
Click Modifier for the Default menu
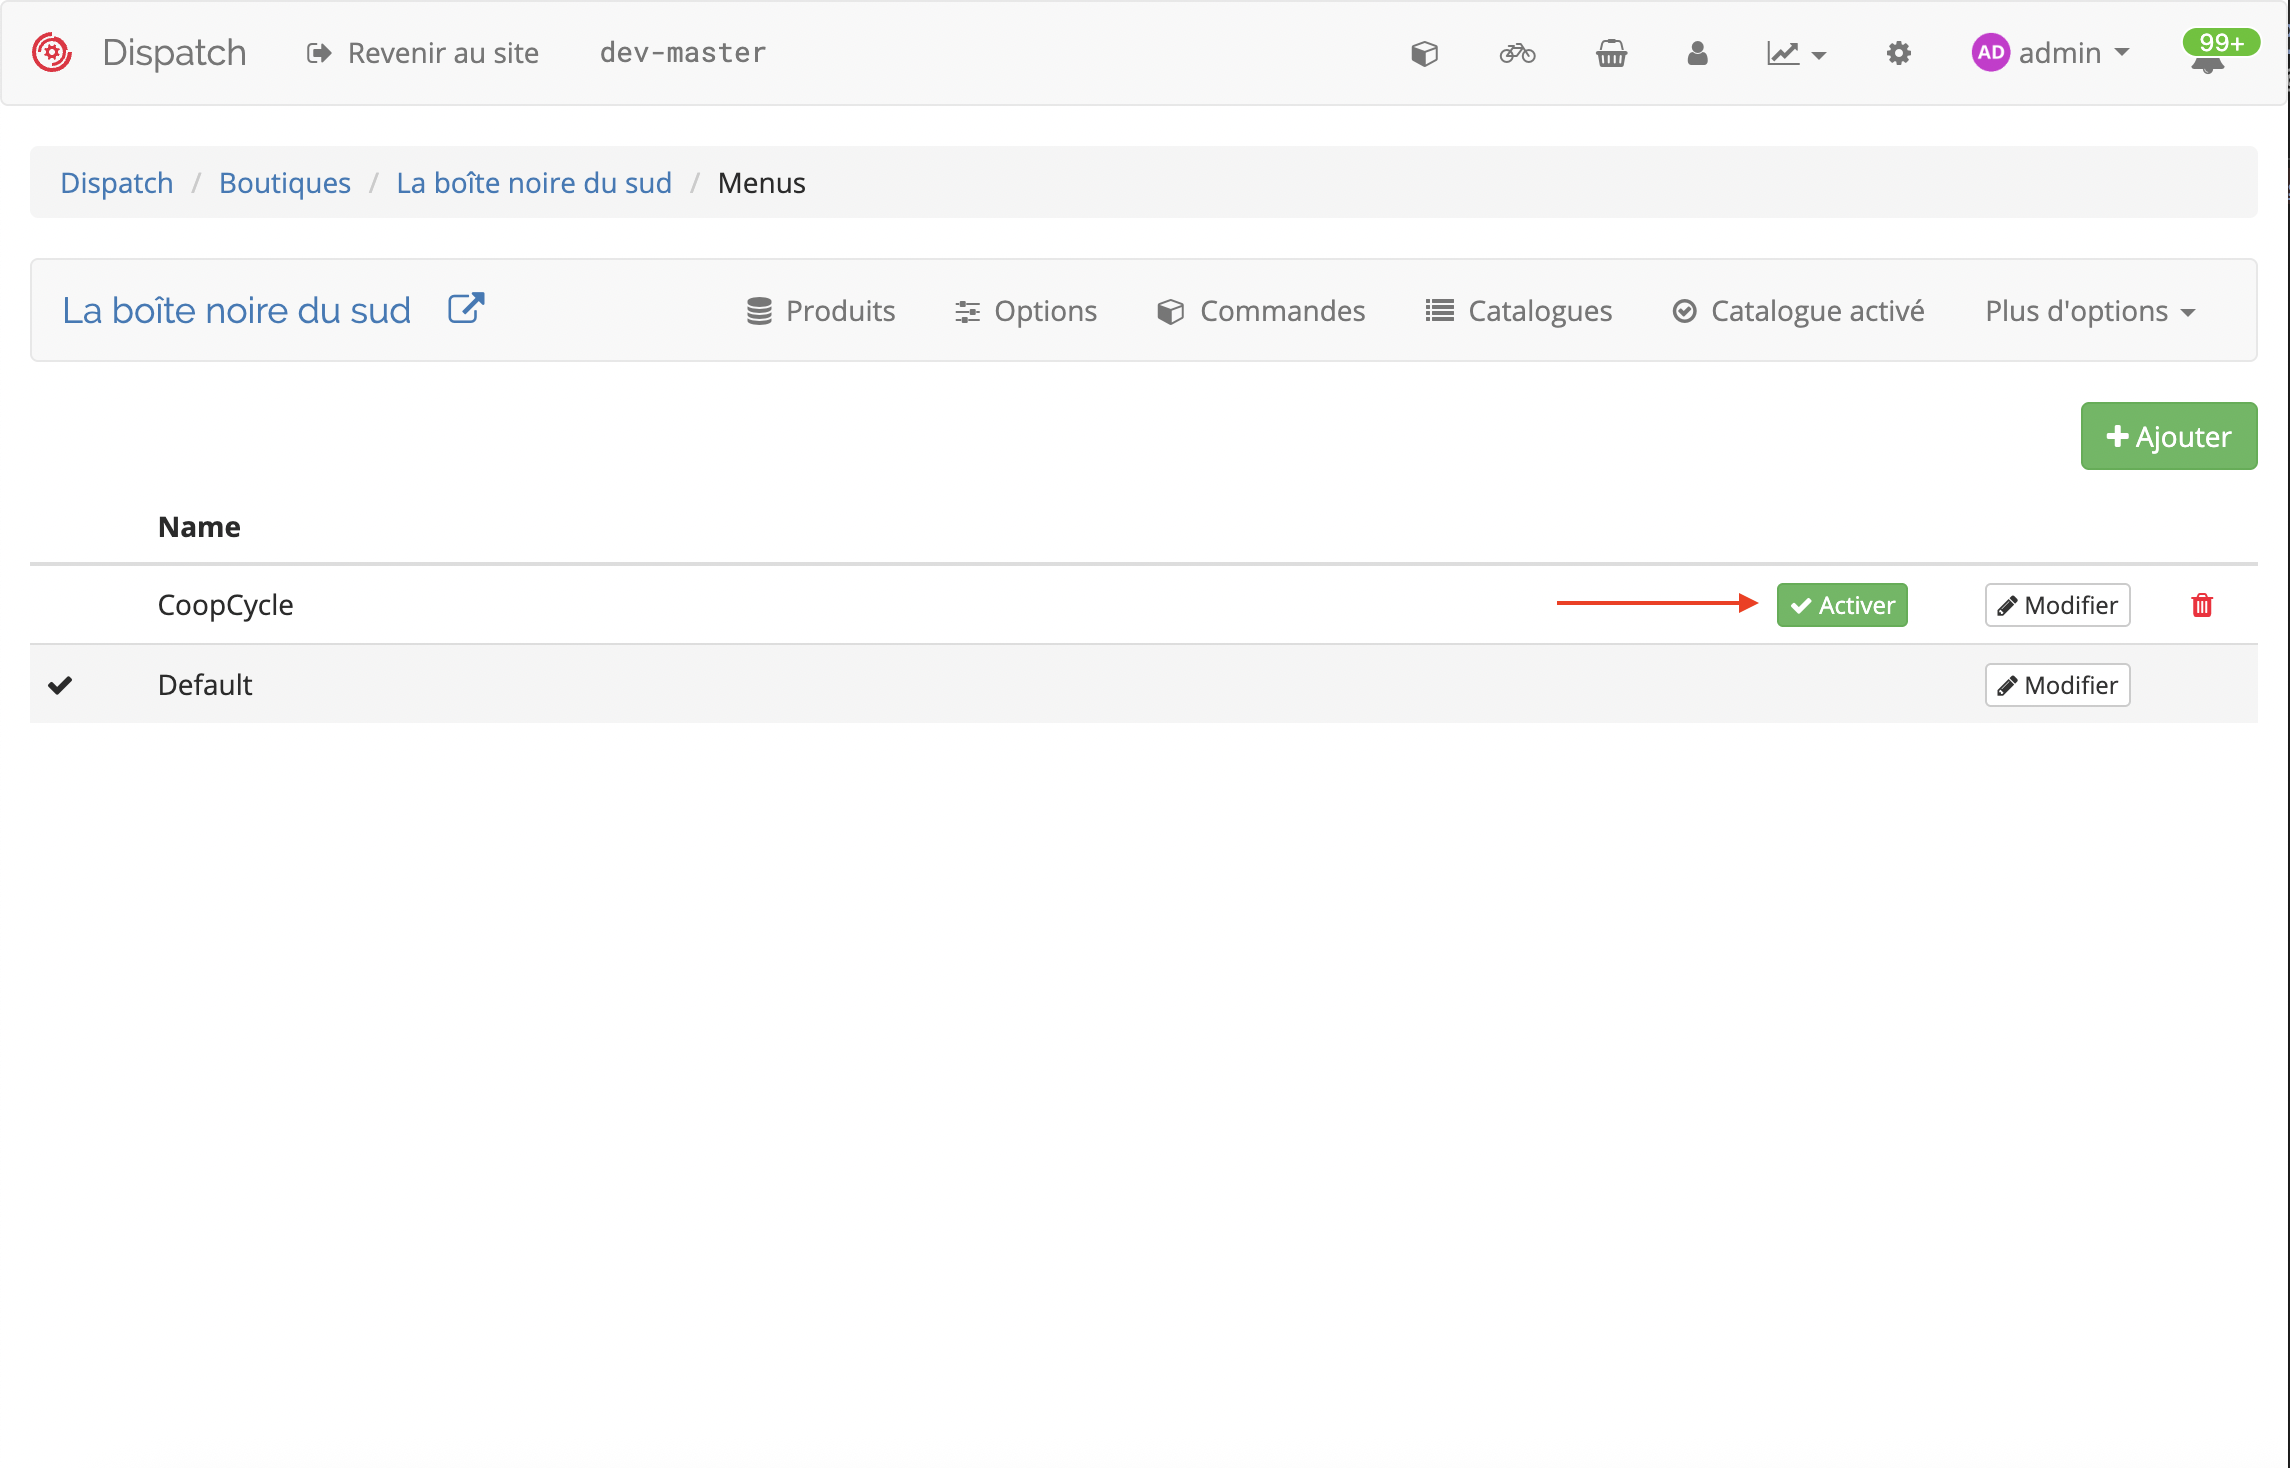click(x=2058, y=685)
